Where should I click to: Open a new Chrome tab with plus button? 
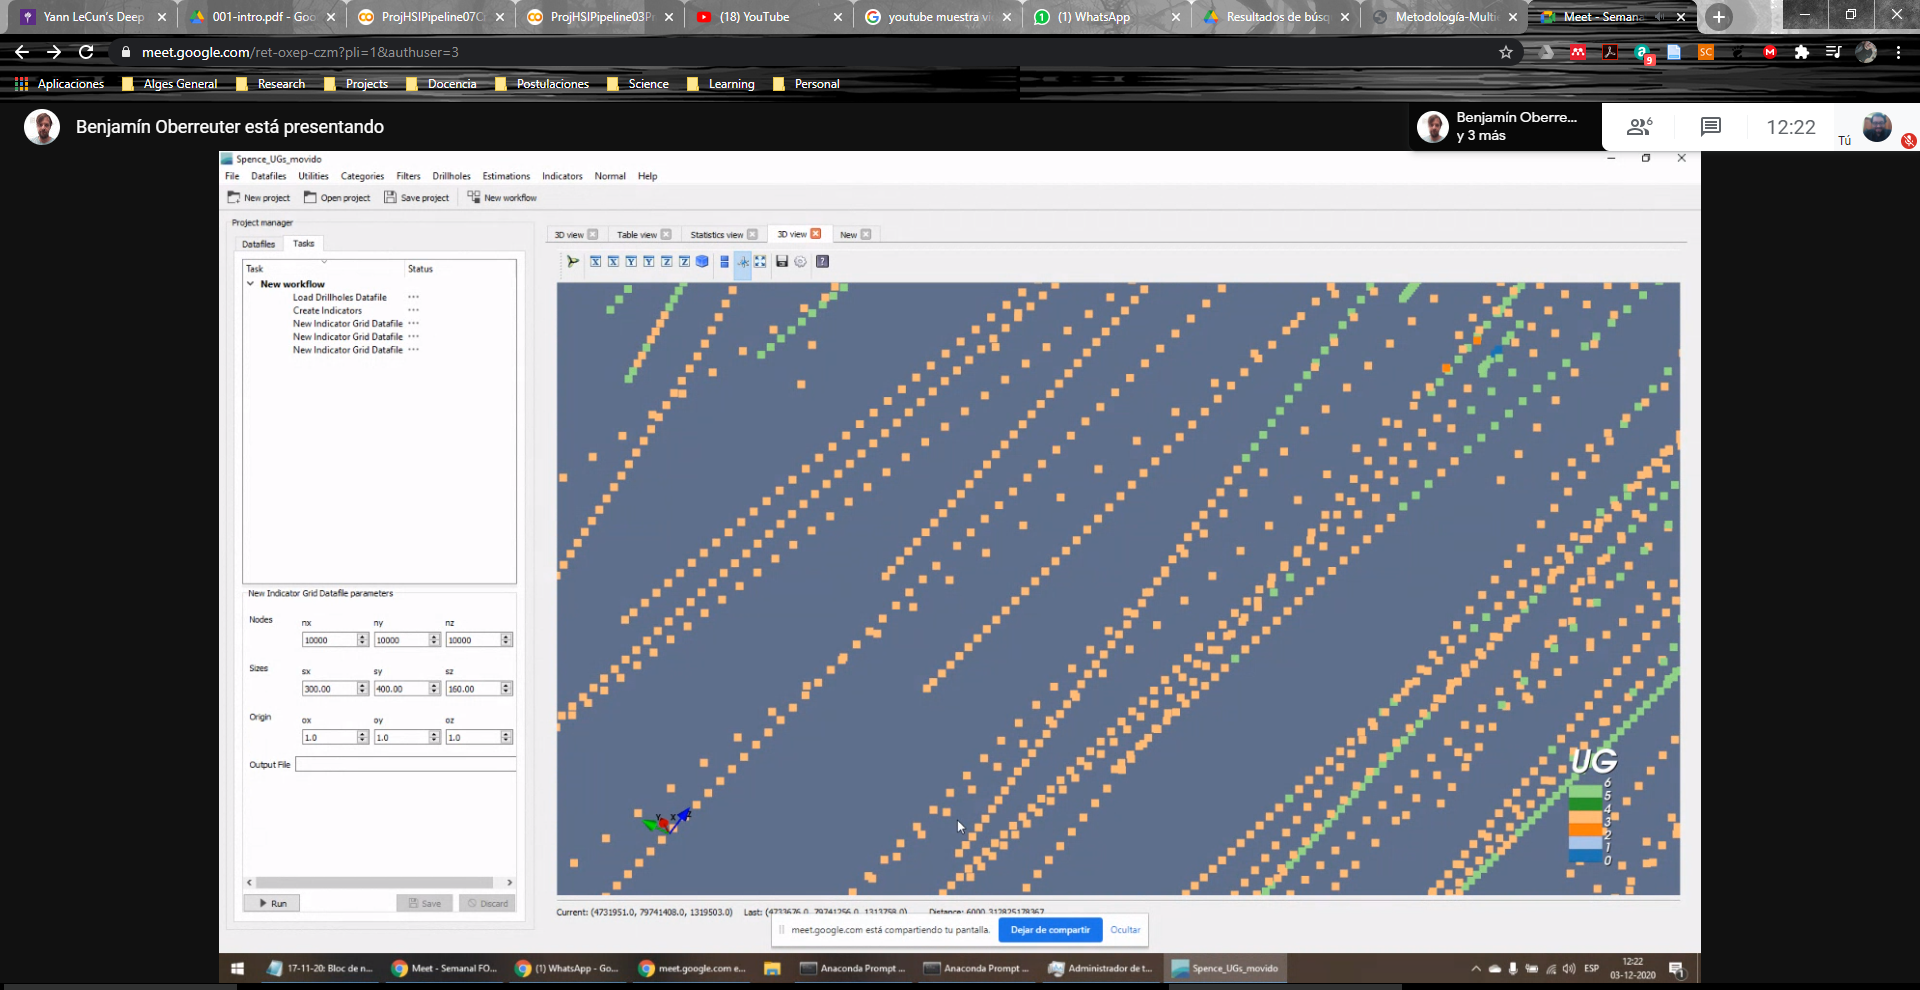pyautogui.click(x=1719, y=17)
